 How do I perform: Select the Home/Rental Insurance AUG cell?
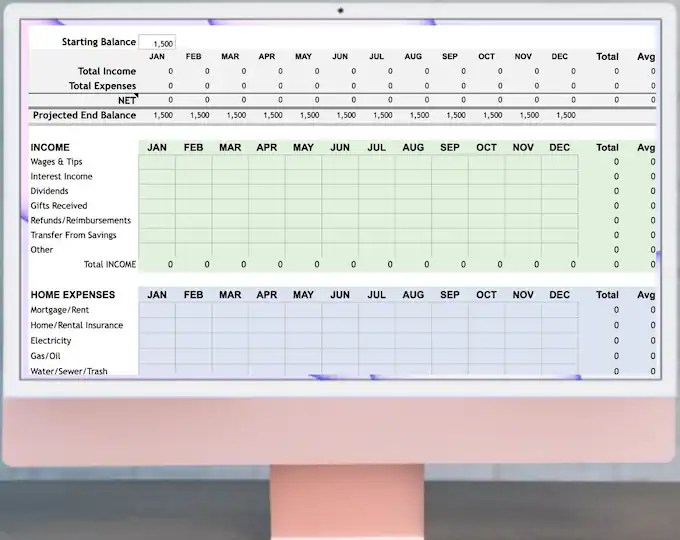click(413, 325)
